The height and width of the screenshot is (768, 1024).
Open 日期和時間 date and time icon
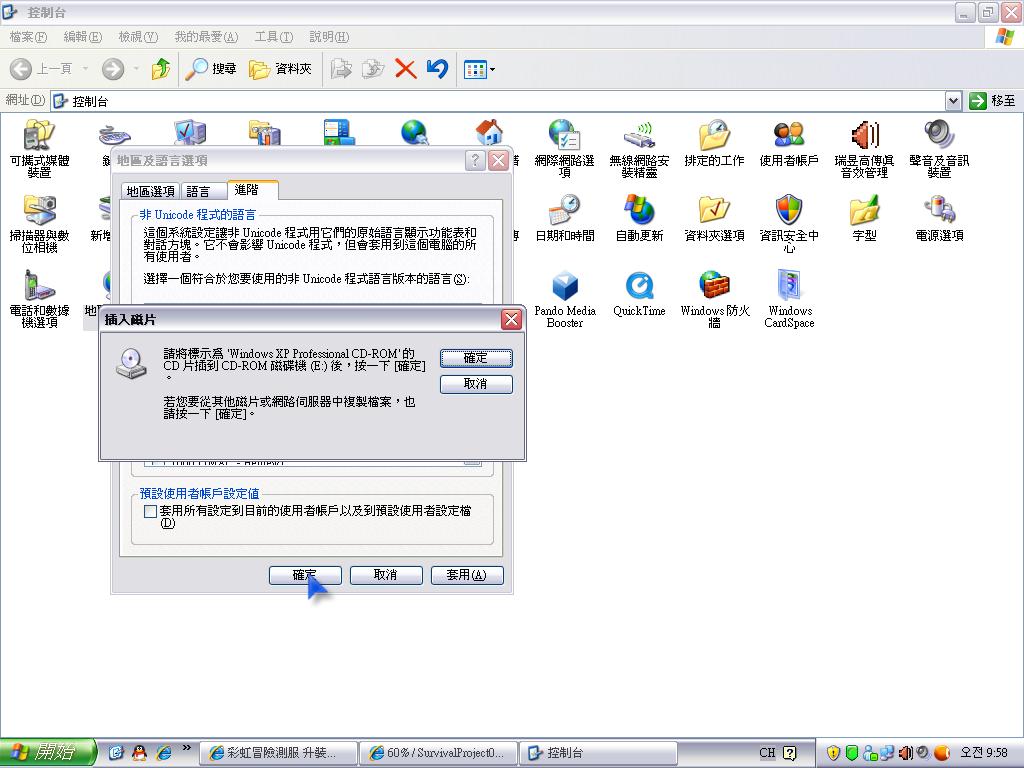point(564,212)
